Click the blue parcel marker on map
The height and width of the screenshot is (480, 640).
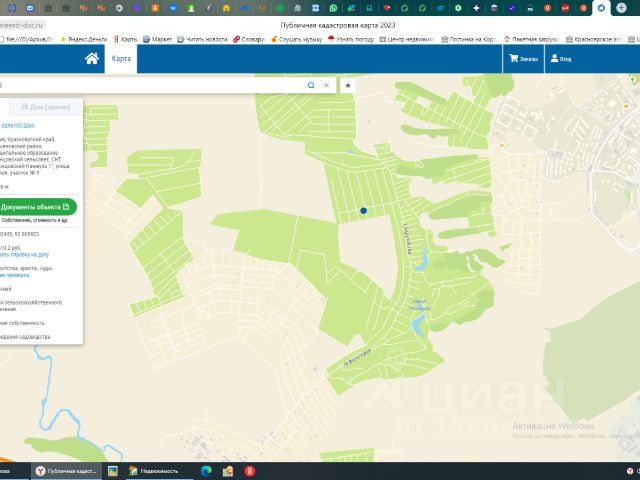tap(363, 210)
